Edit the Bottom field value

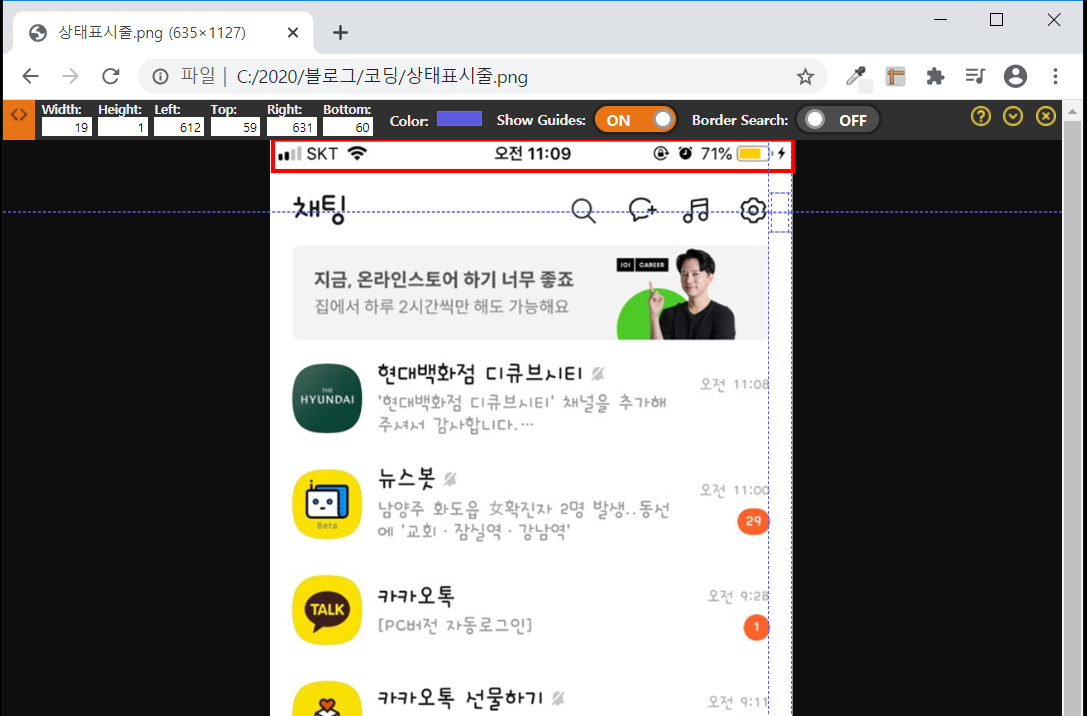pyautogui.click(x=348, y=128)
